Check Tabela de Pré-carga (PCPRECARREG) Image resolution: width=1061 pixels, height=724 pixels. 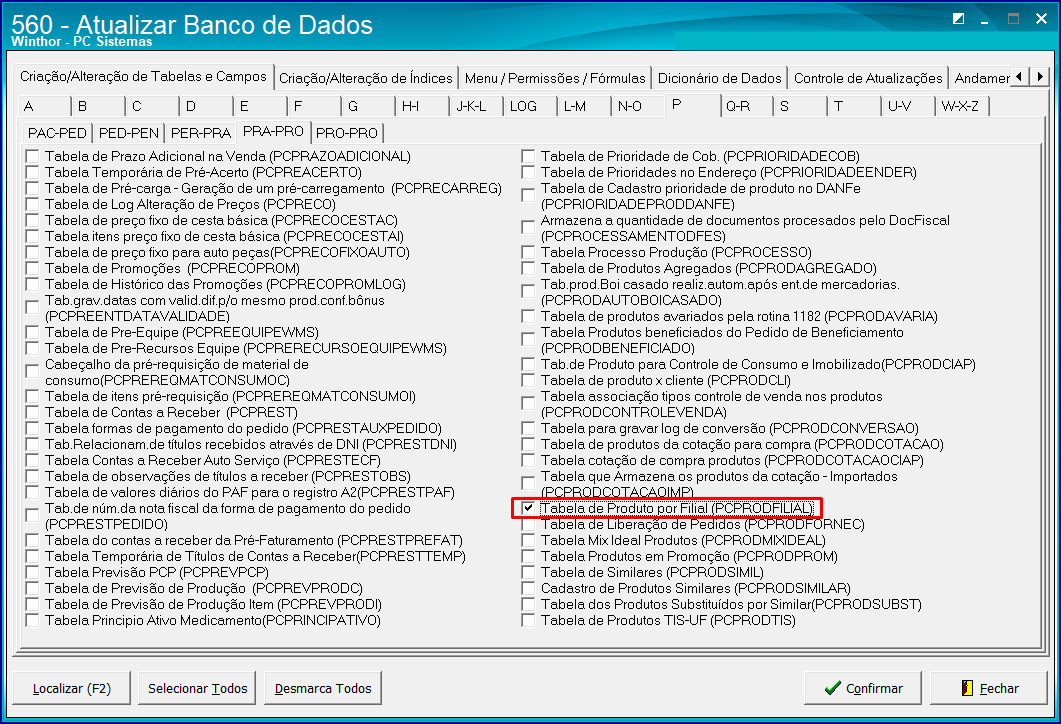(32, 188)
